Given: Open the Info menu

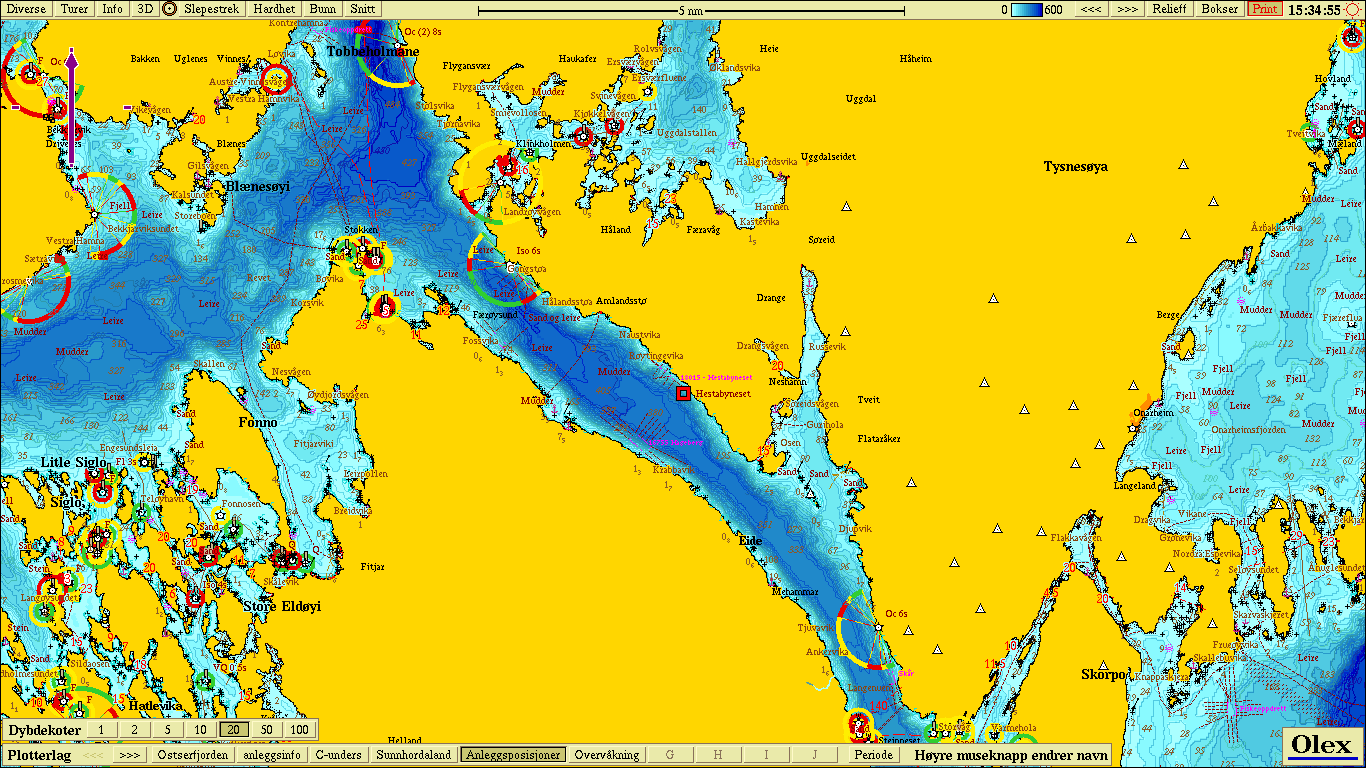Looking at the screenshot, I should (113, 9).
